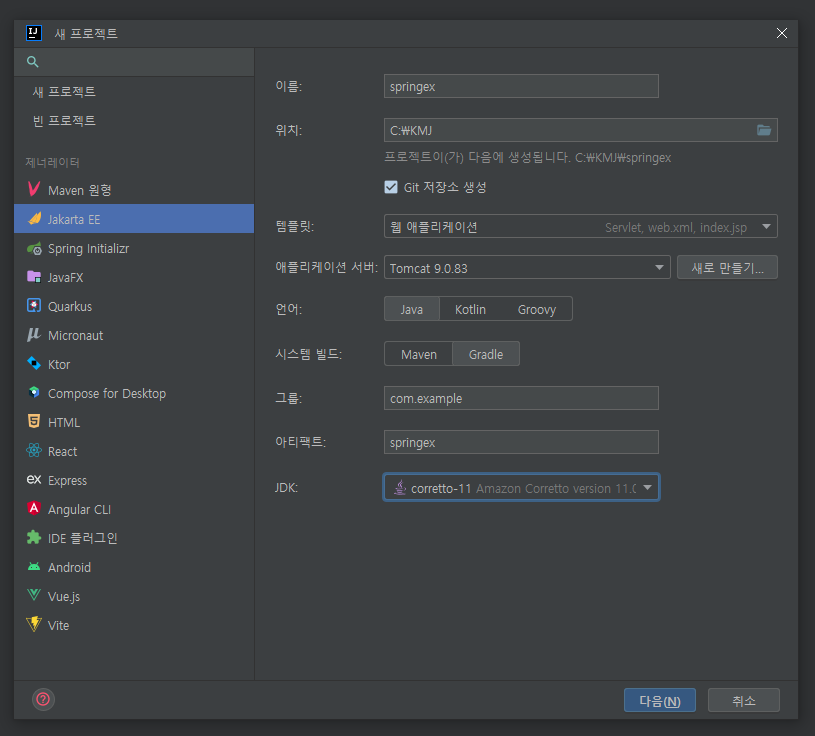Viewport: 815px width, 736px height.
Task: Click the Jakarta EE sail icon
Action: (x=34, y=219)
